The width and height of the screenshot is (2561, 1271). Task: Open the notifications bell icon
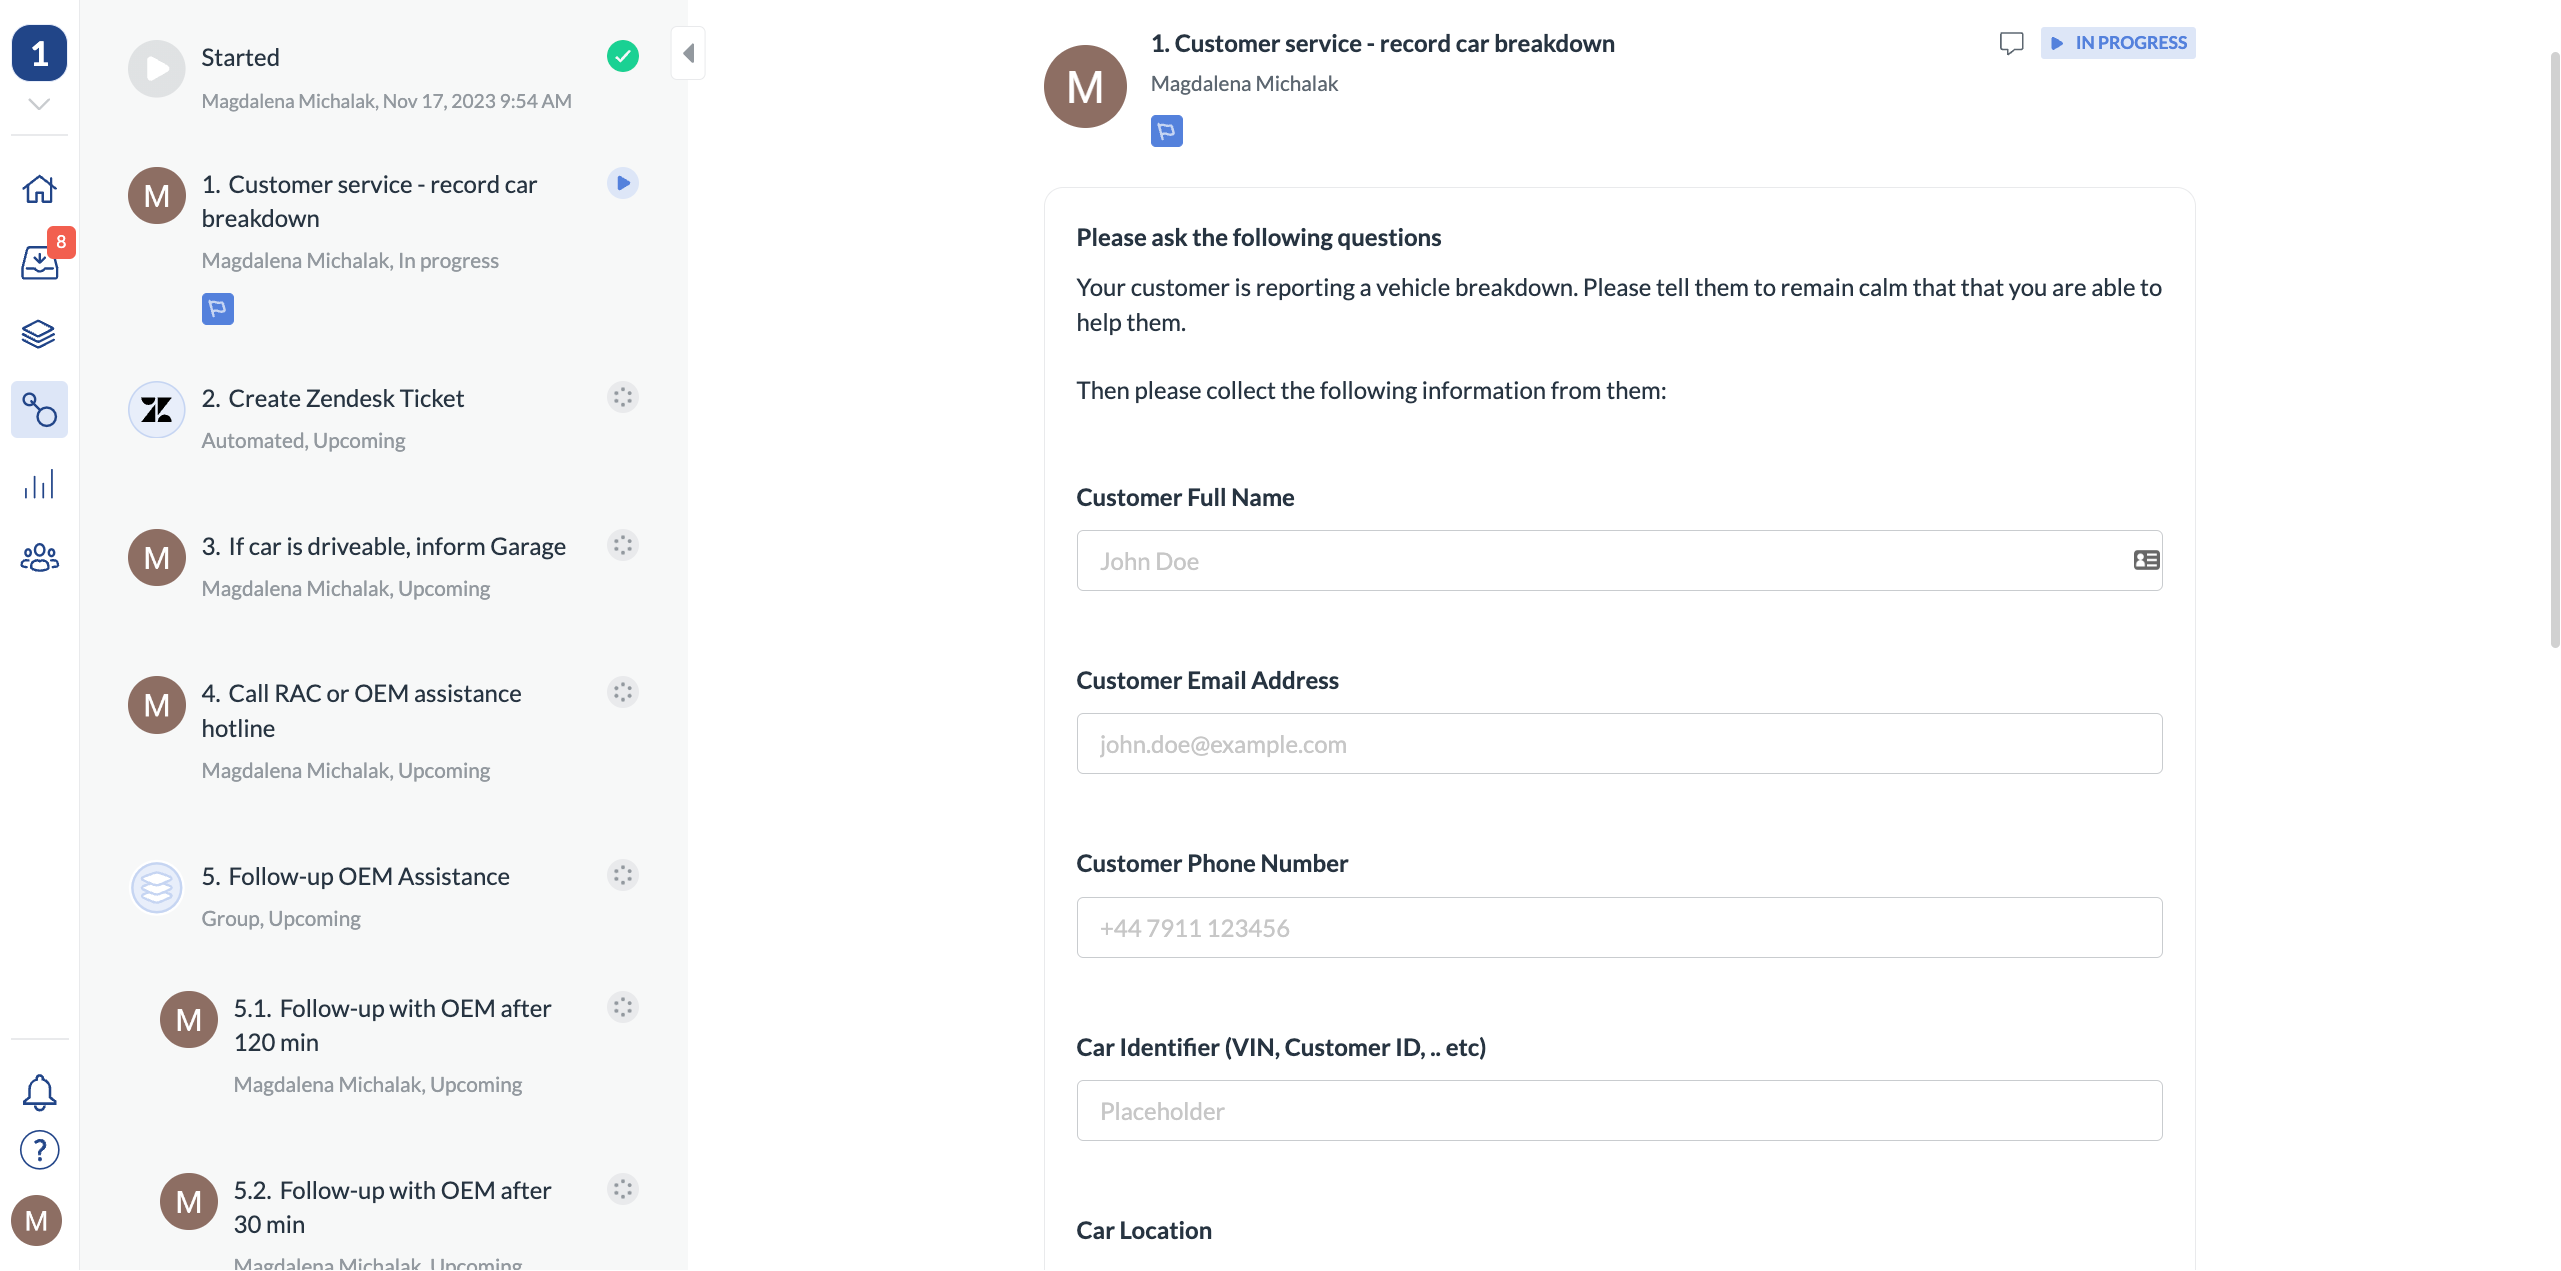[38, 1091]
